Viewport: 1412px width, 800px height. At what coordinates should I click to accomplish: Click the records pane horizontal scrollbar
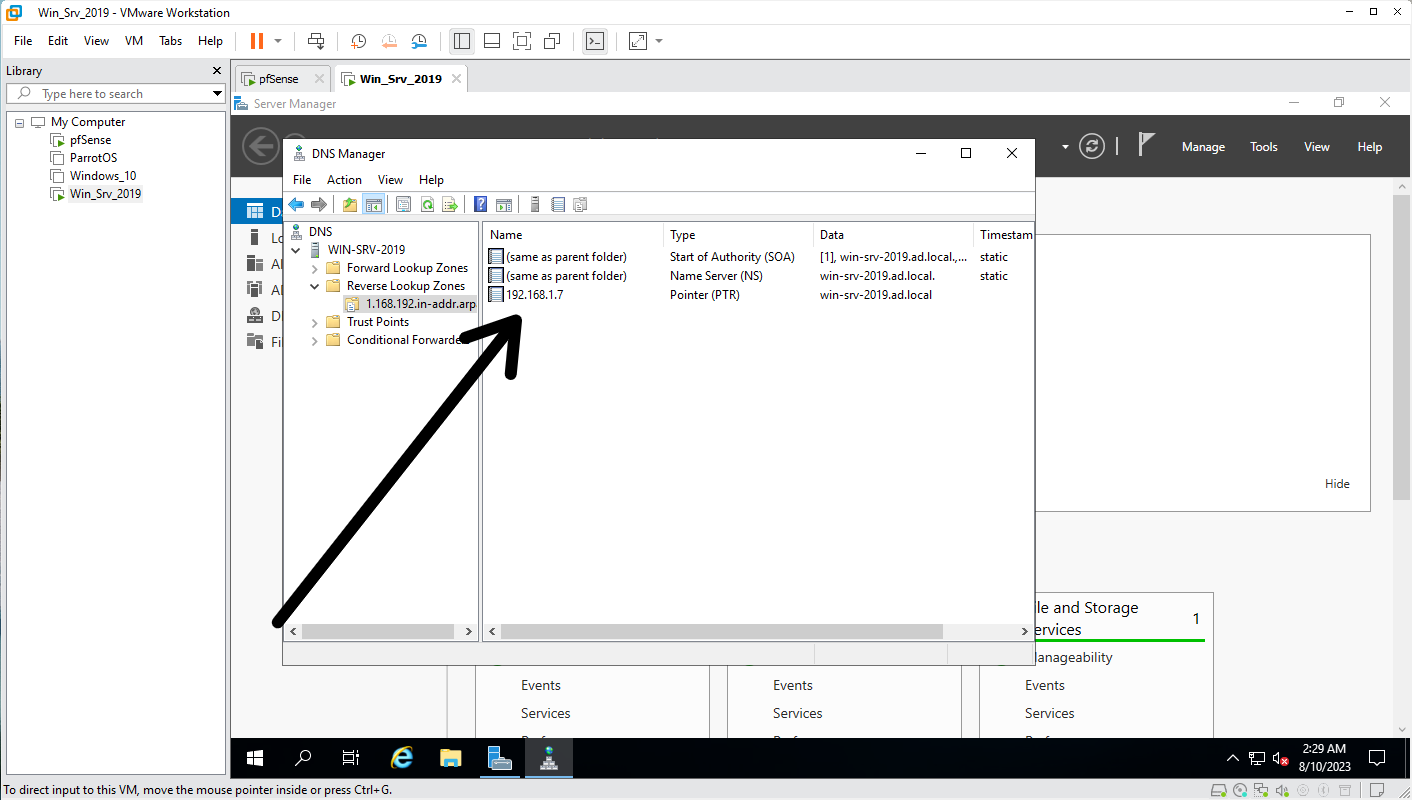point(722,632)
